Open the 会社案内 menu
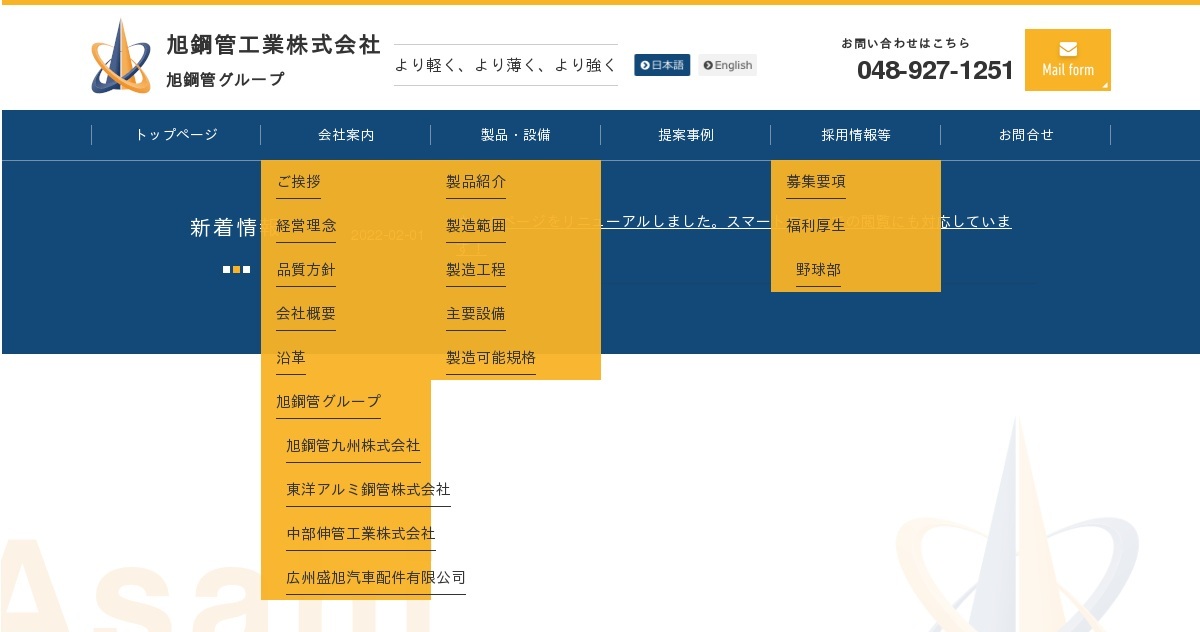1200x632 pixels. point(346,135)
